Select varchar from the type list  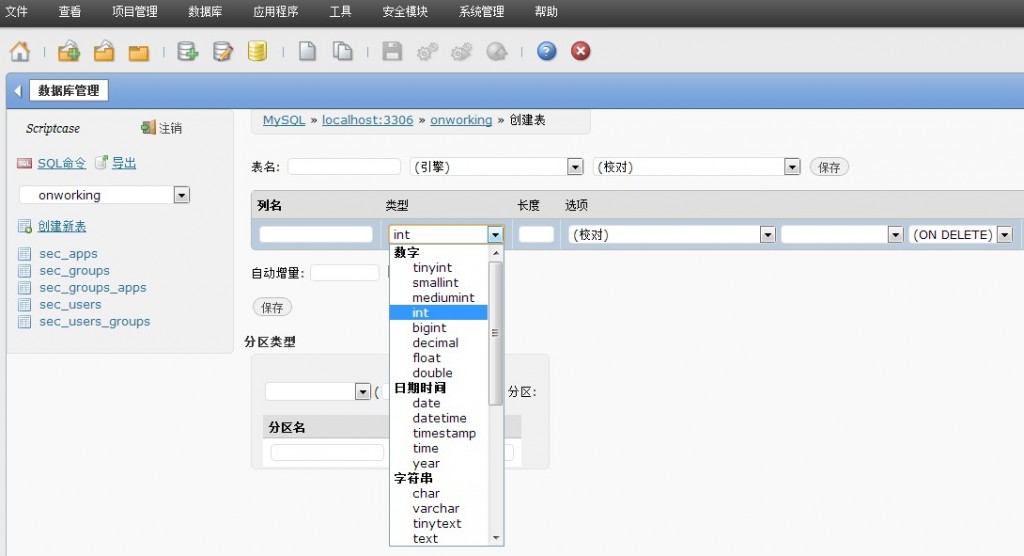436,508
